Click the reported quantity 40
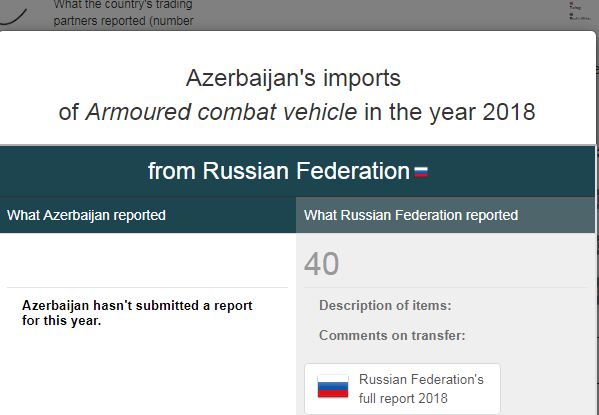Screen dimensions: 599x415 pos(321,264)
